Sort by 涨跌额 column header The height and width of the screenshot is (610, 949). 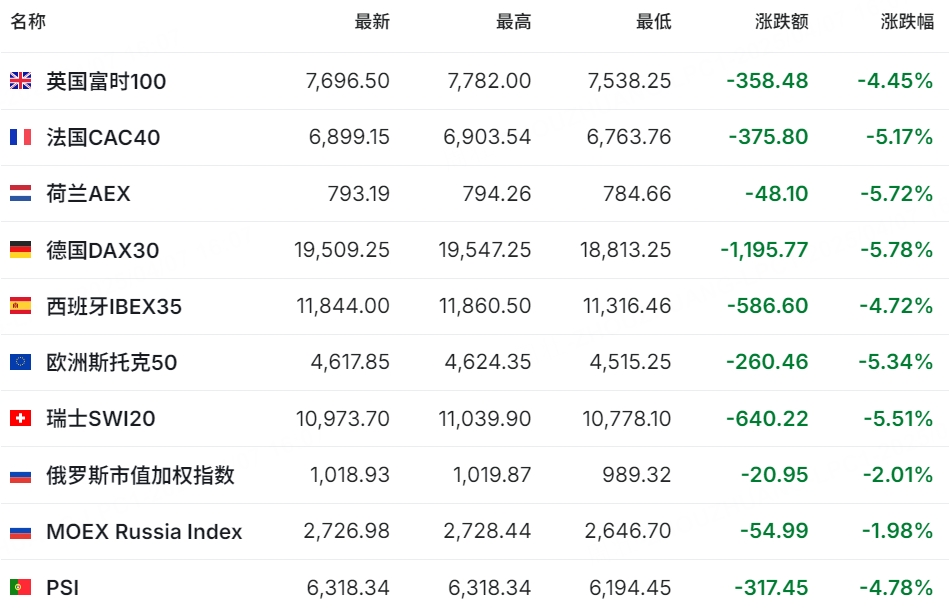781,22
